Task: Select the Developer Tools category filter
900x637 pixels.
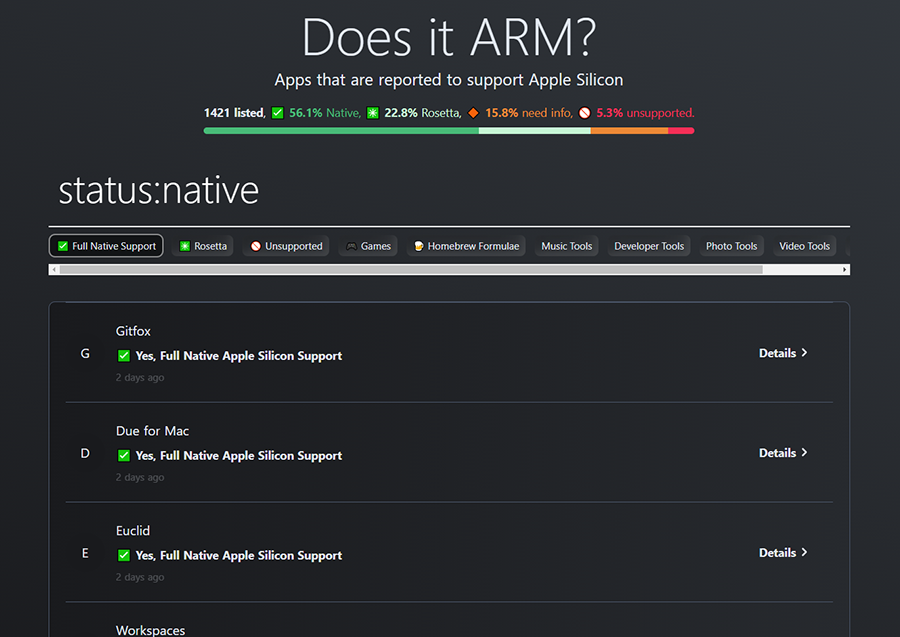Action: tap(649, 246)
